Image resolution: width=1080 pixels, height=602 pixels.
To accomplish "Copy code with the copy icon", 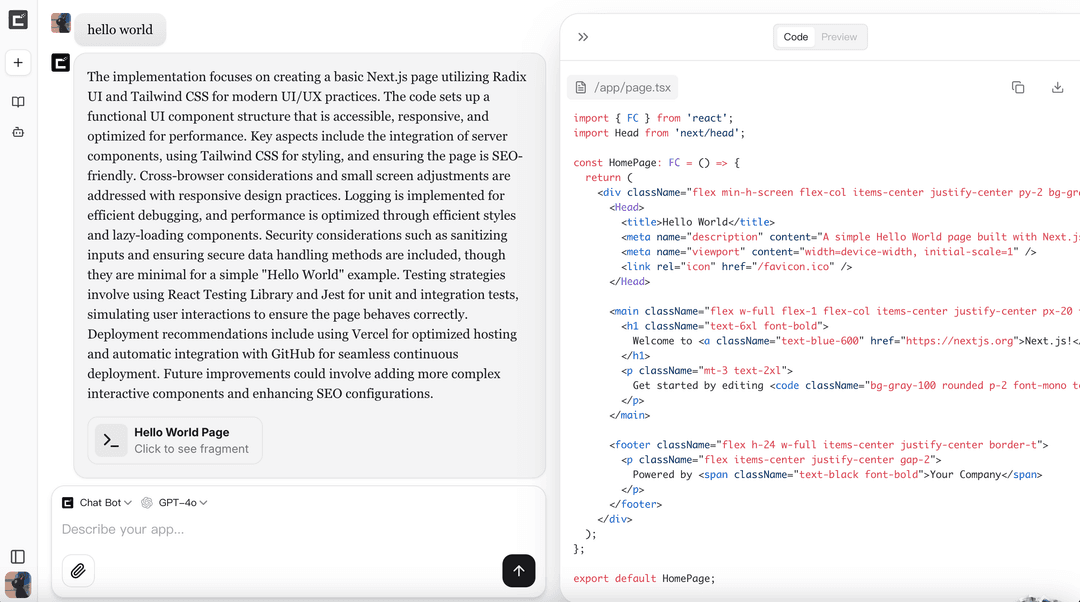I will (x=1018, y=88).
